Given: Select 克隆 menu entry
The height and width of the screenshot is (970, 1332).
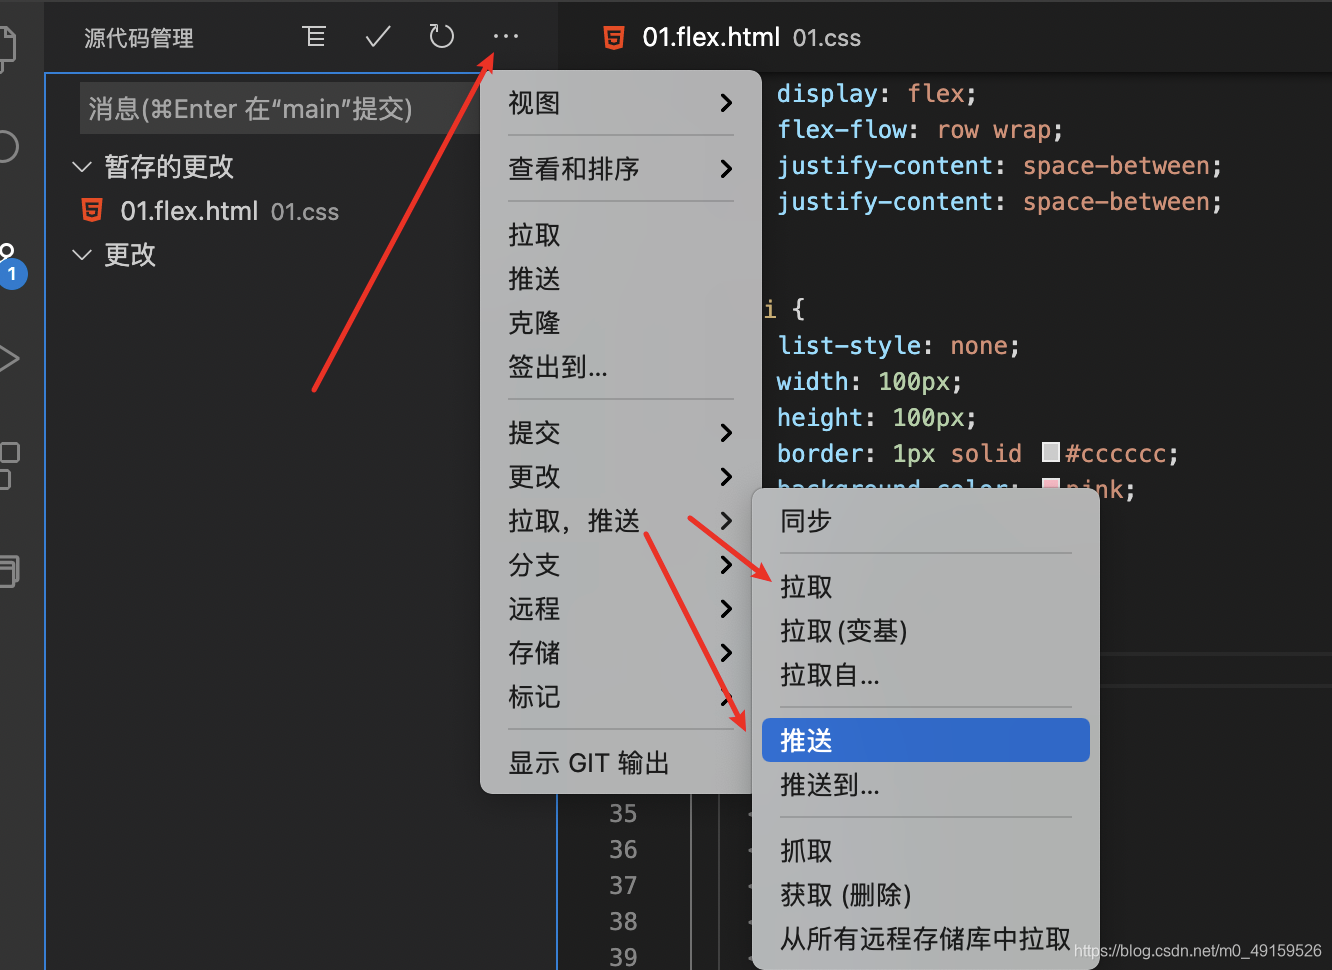Looking at the screenshot, I should pyautogui.click(x=621, y=323).
